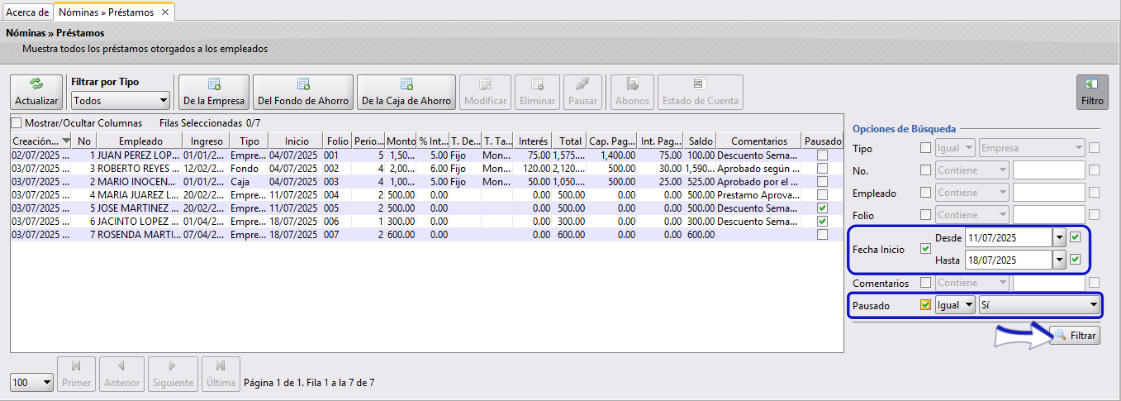Image resolution: width=1121 pixels, height=401 pixels.
Task: Sort by the Empleado column header
Action: 140,141
